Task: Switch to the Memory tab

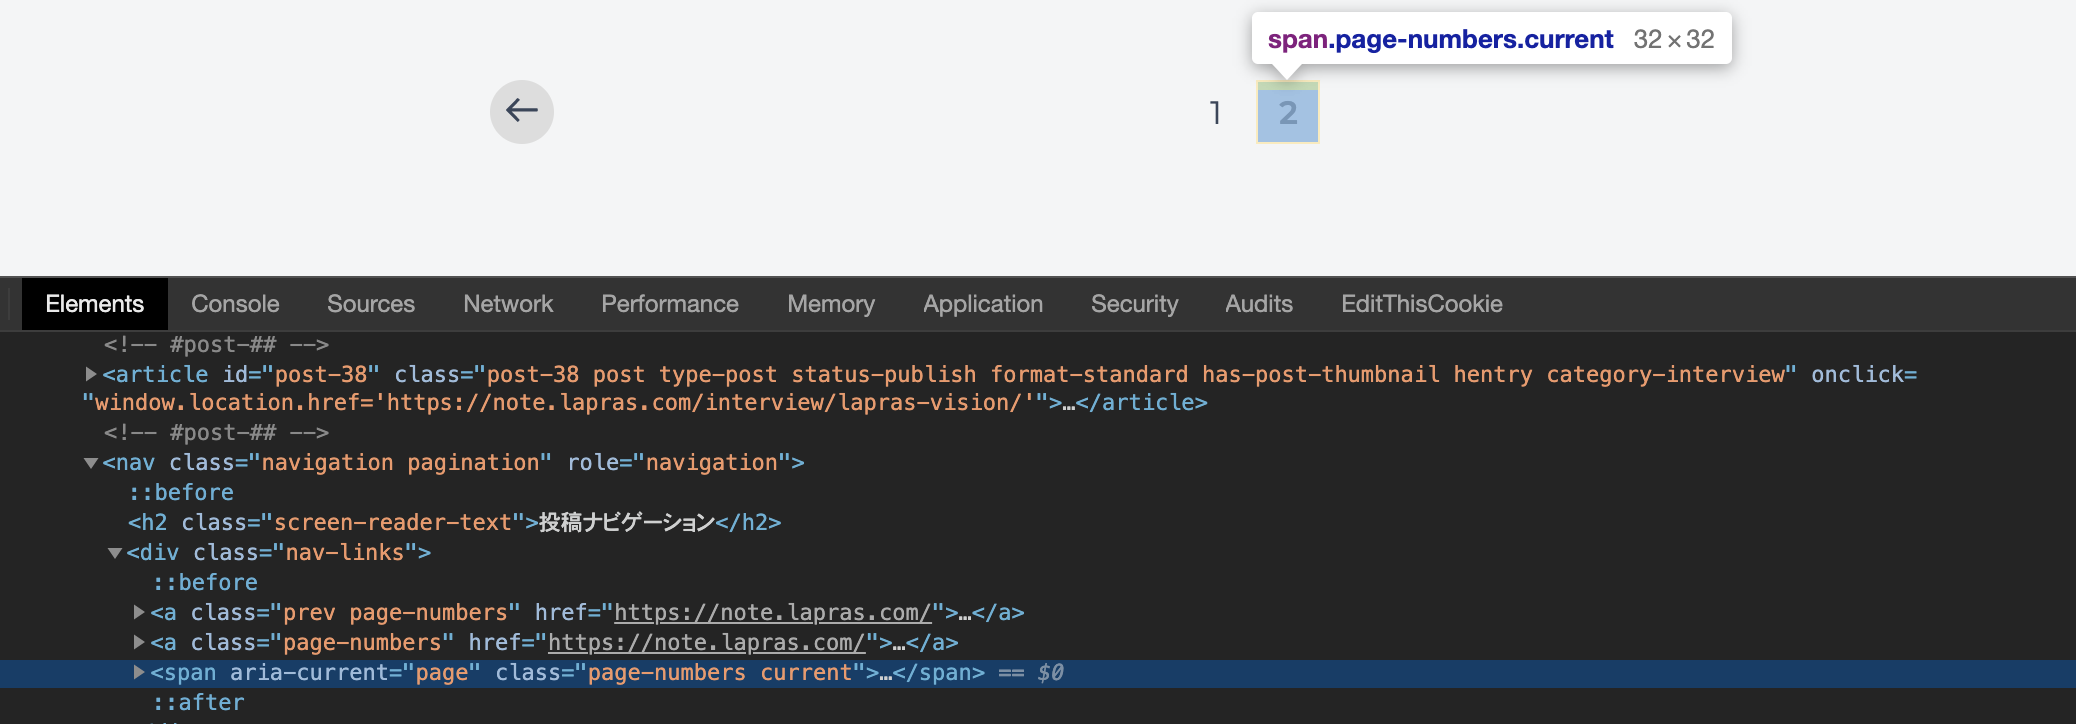Action: click(831, 304)
